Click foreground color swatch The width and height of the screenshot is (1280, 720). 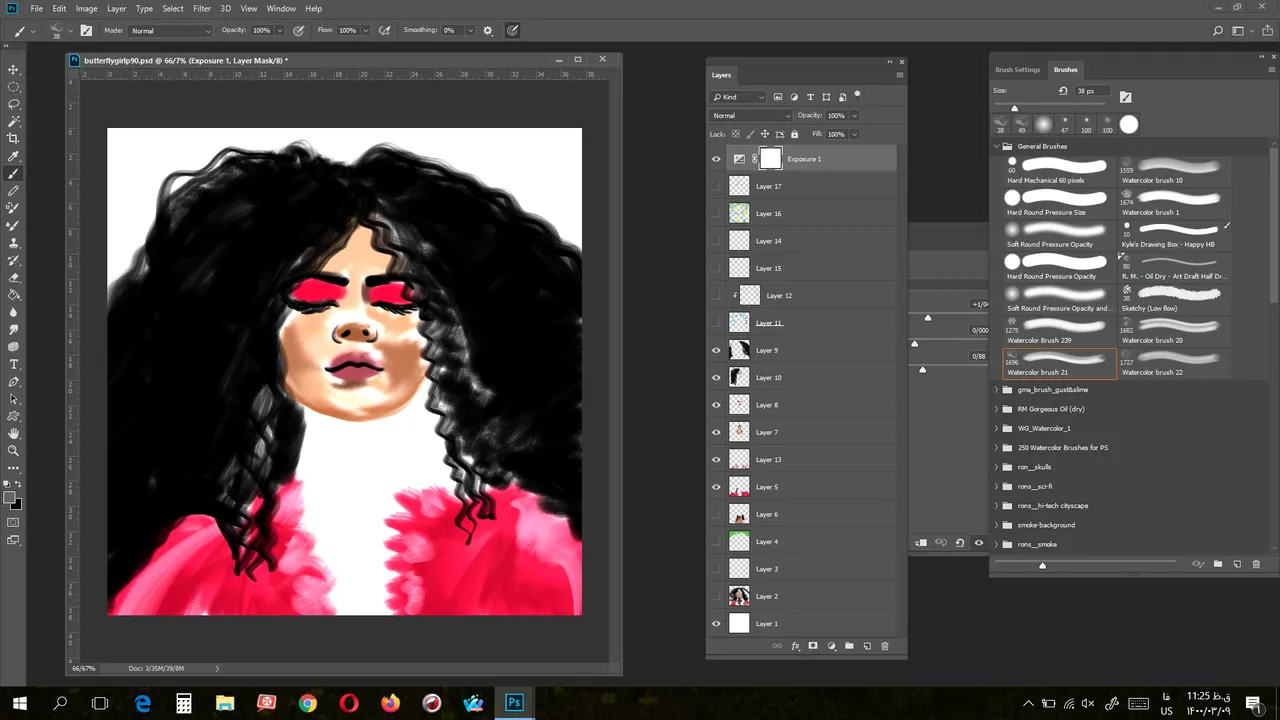point(10,498)
